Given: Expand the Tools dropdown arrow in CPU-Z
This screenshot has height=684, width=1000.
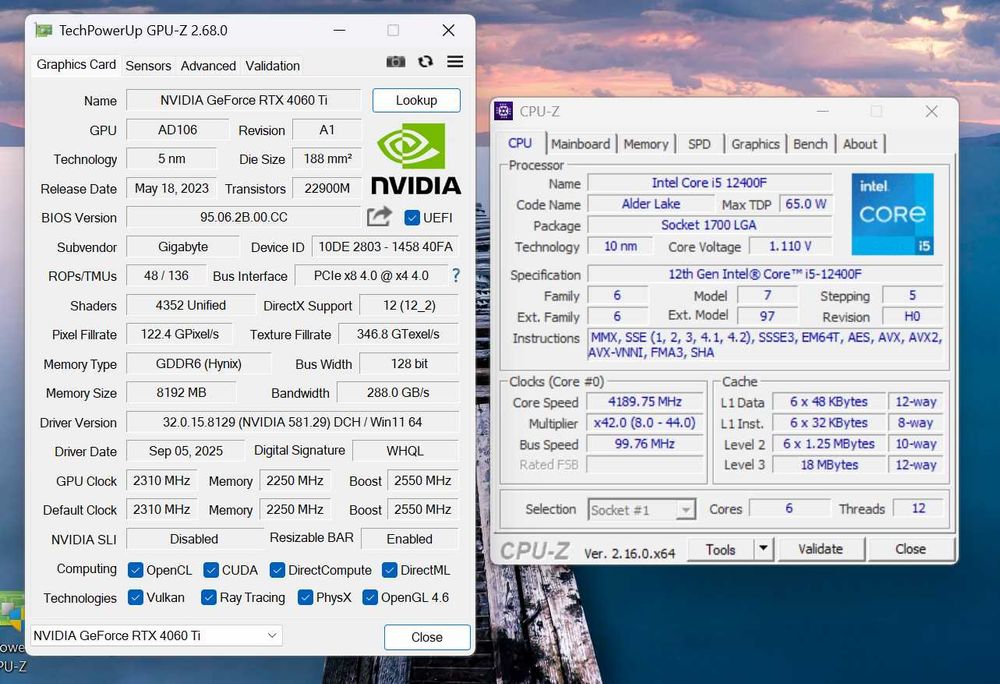Looking at the screenshot, I should click(x=763, y=548).
